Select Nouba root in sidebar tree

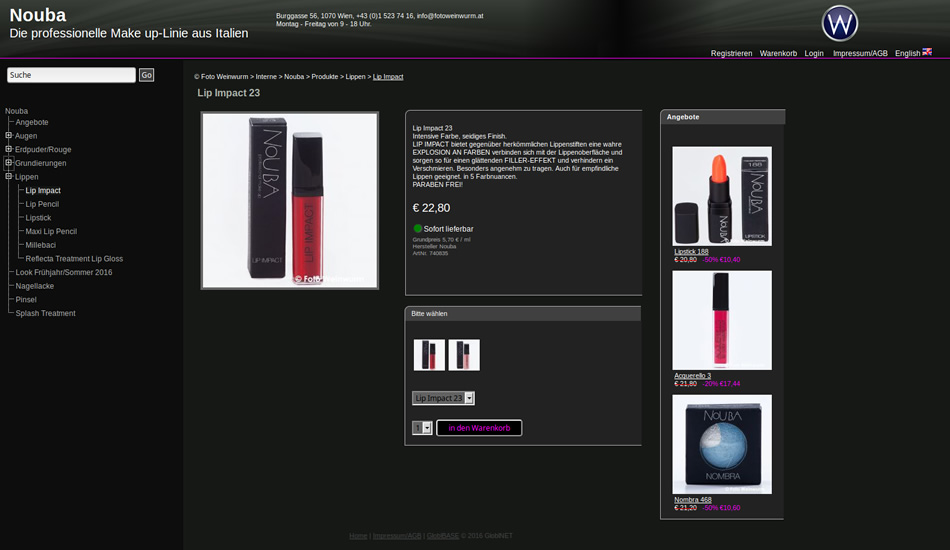tap(16, 111)
